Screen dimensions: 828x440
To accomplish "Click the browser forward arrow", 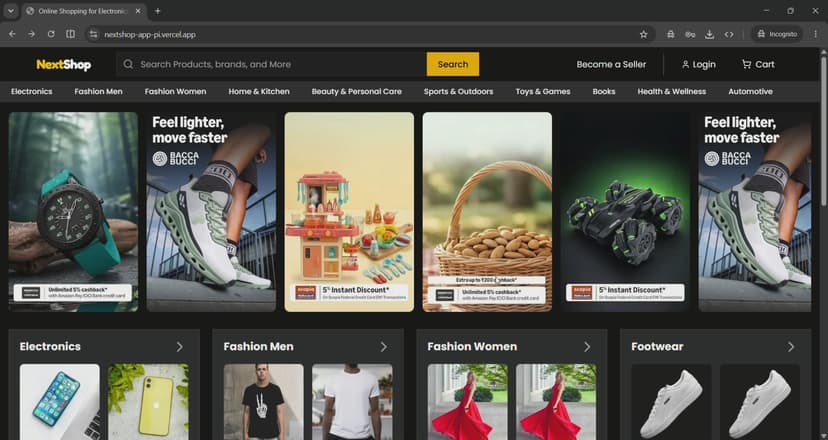I will click(x=32, y=34).
